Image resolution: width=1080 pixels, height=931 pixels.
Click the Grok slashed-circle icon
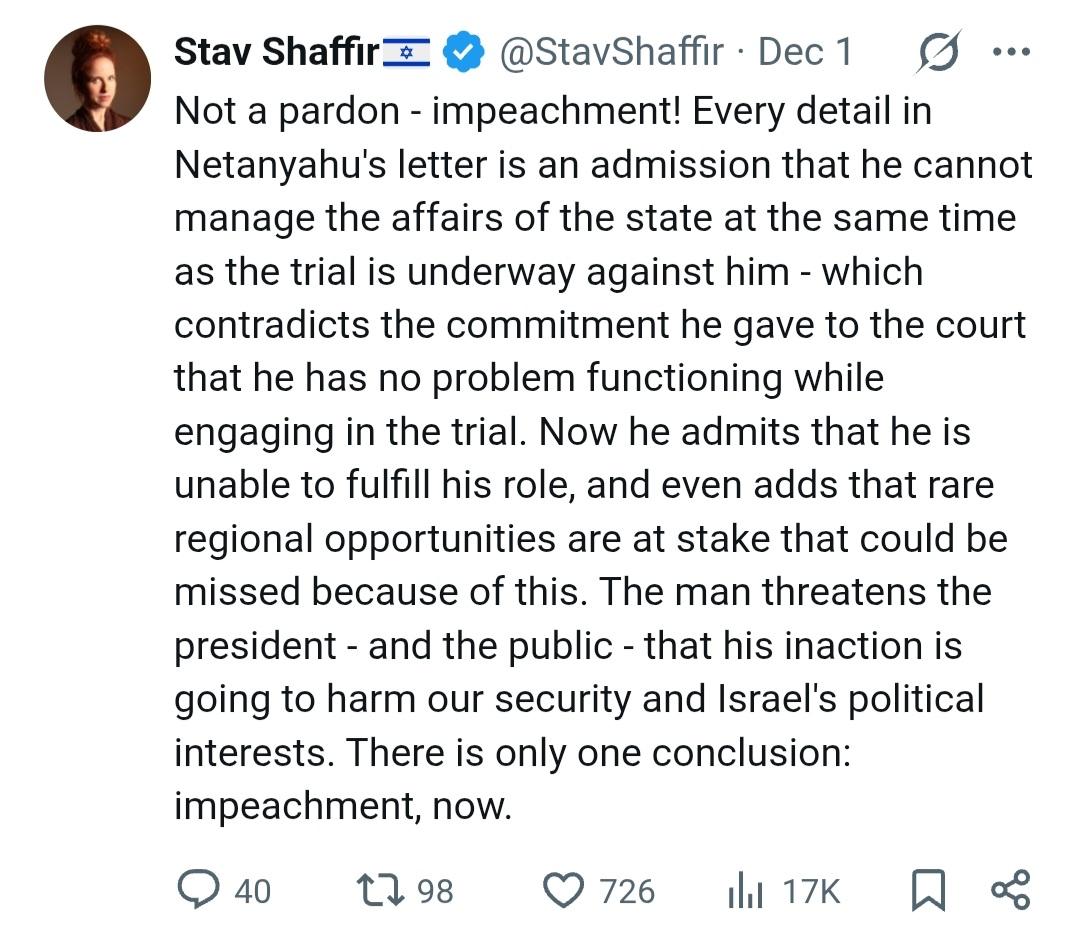[939, 52]
